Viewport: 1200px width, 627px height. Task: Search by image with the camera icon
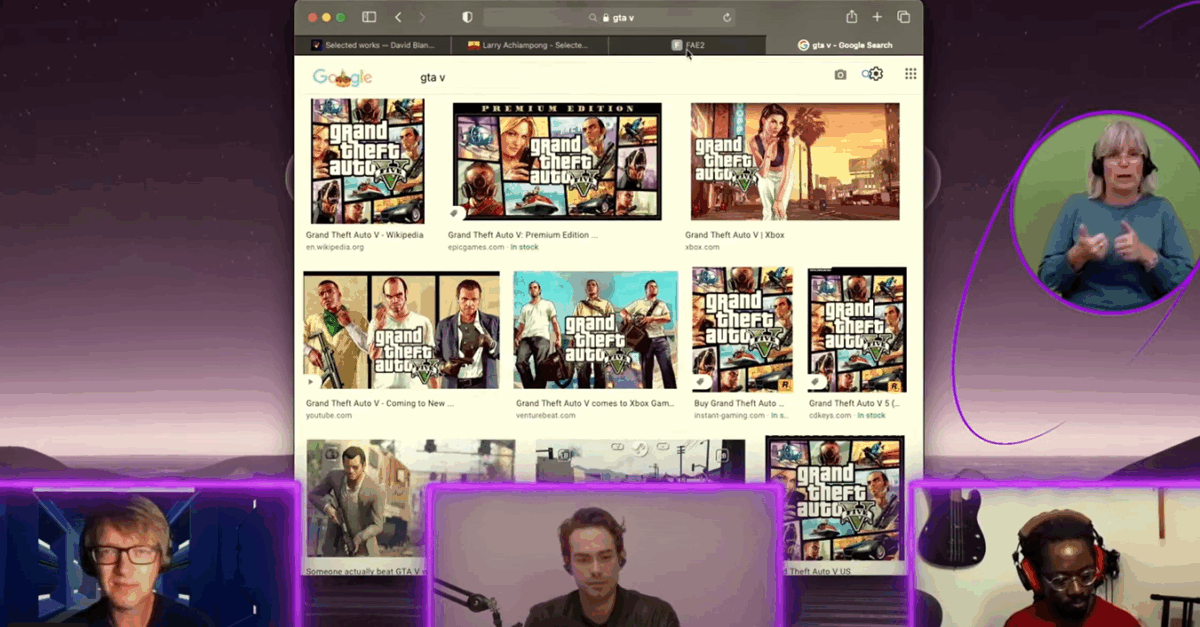tap(840, 75)
